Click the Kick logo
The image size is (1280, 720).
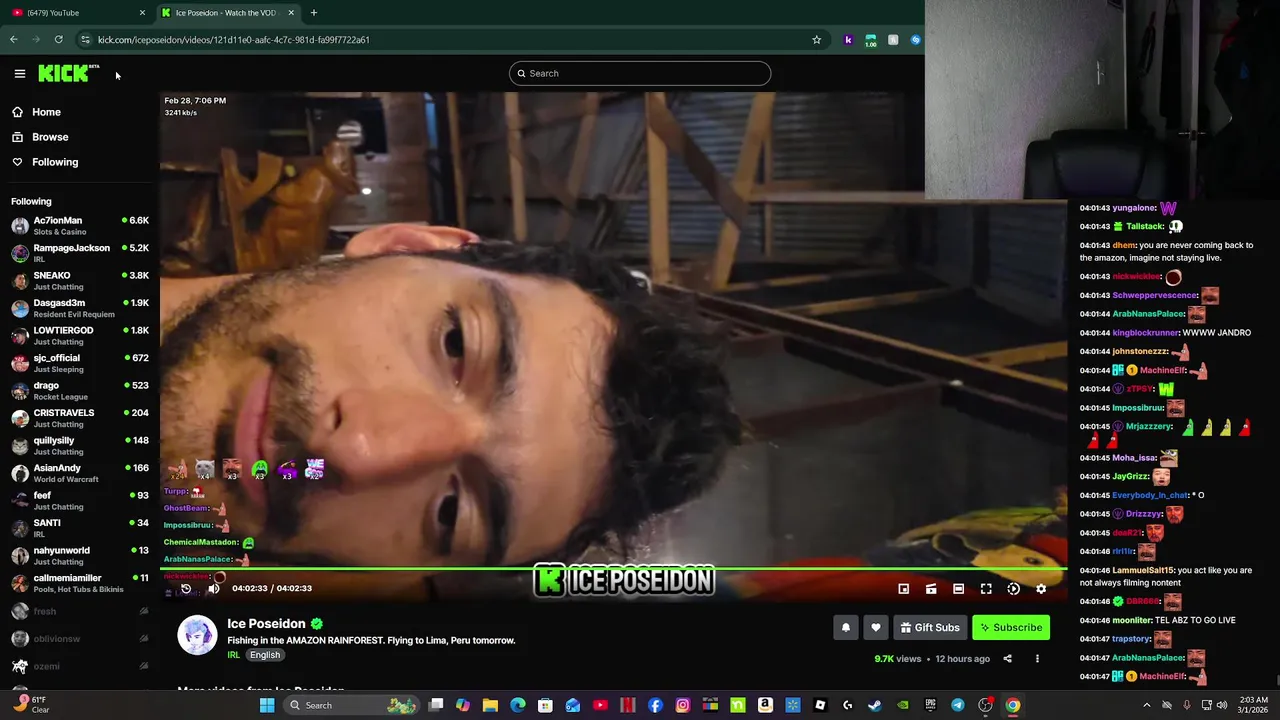(x=68, y=73)
